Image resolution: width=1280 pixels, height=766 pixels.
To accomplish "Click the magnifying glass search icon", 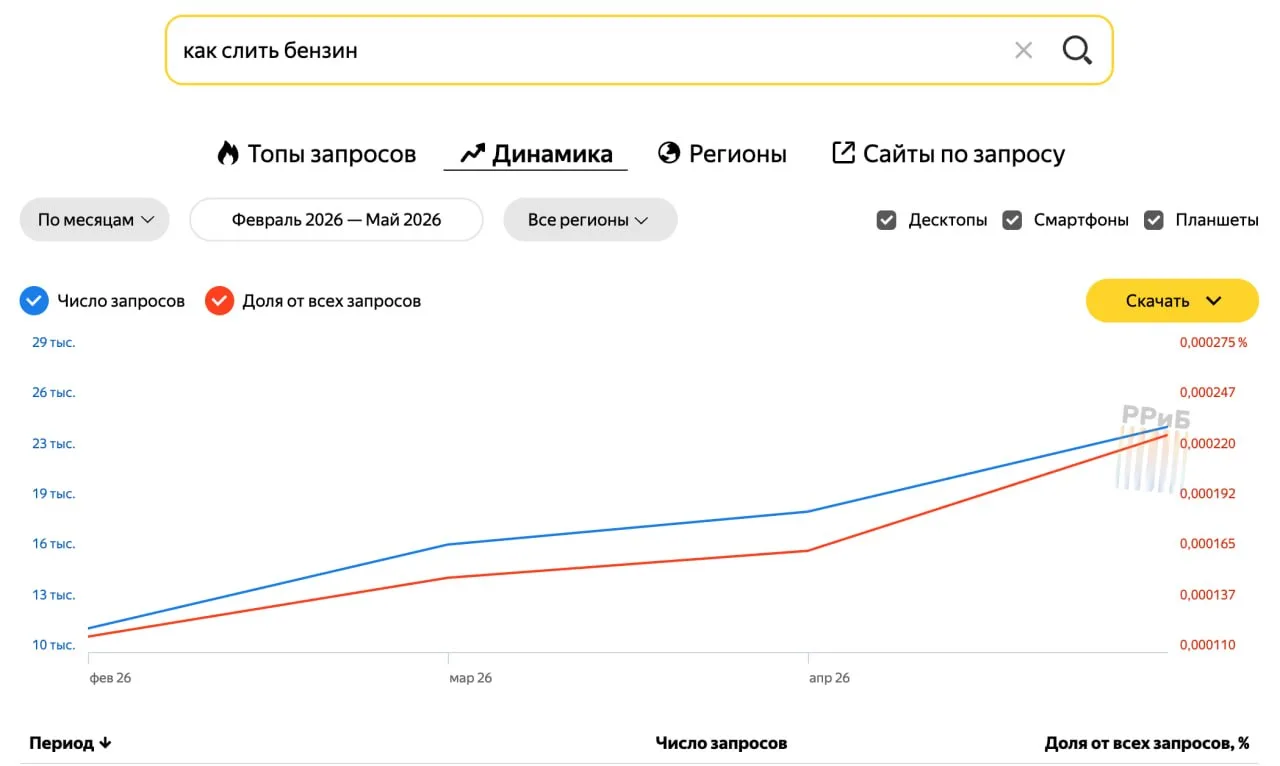I will [1077, 50].
